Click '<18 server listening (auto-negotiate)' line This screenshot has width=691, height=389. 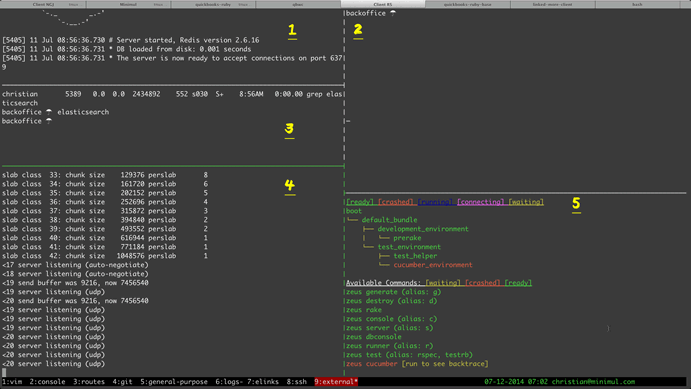click(75, 274)
